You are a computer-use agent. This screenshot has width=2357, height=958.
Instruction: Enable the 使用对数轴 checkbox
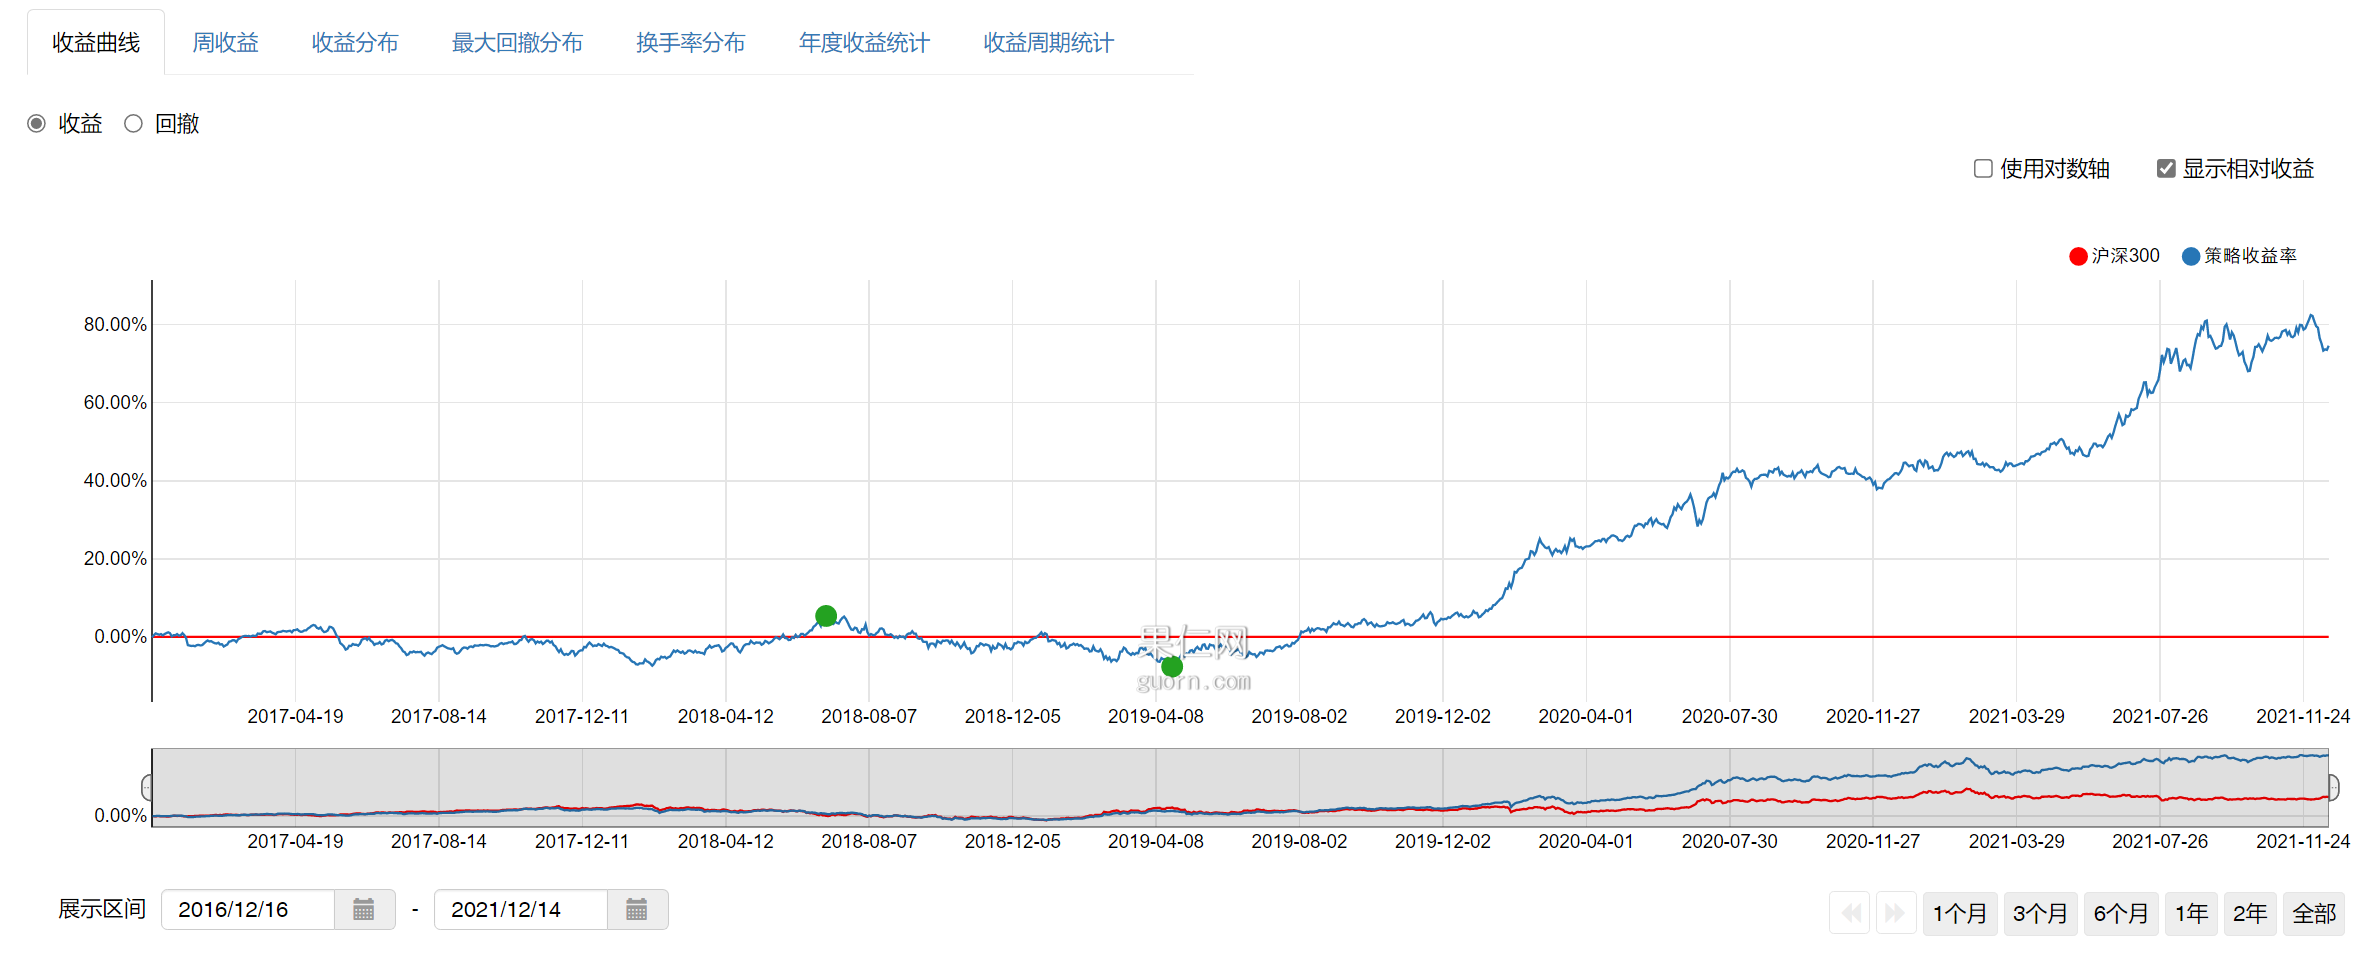pyautogui.click(x=1983, y=169)
